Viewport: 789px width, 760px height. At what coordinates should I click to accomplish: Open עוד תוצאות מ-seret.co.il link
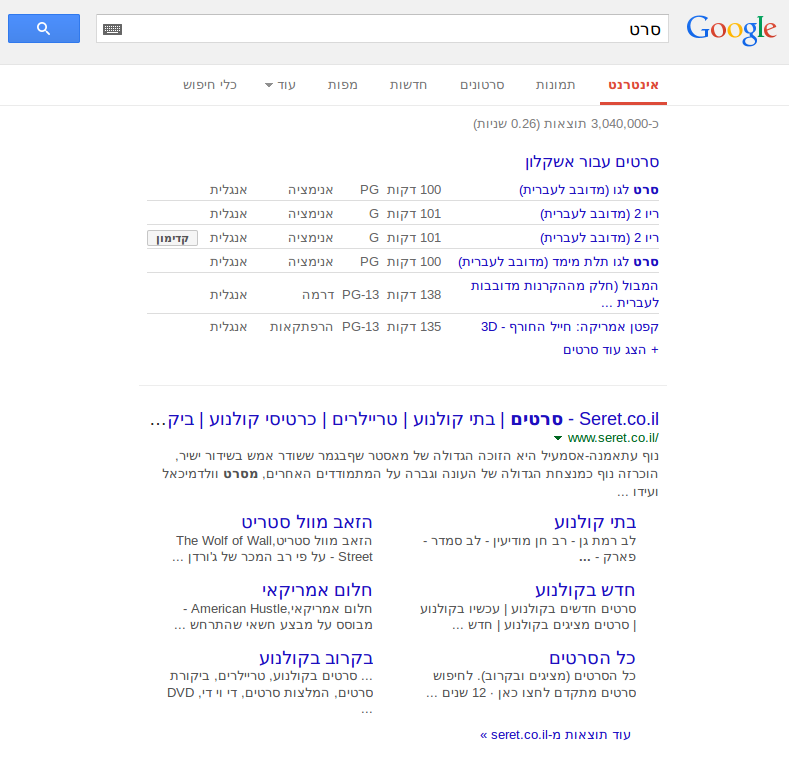coord(556,735)
